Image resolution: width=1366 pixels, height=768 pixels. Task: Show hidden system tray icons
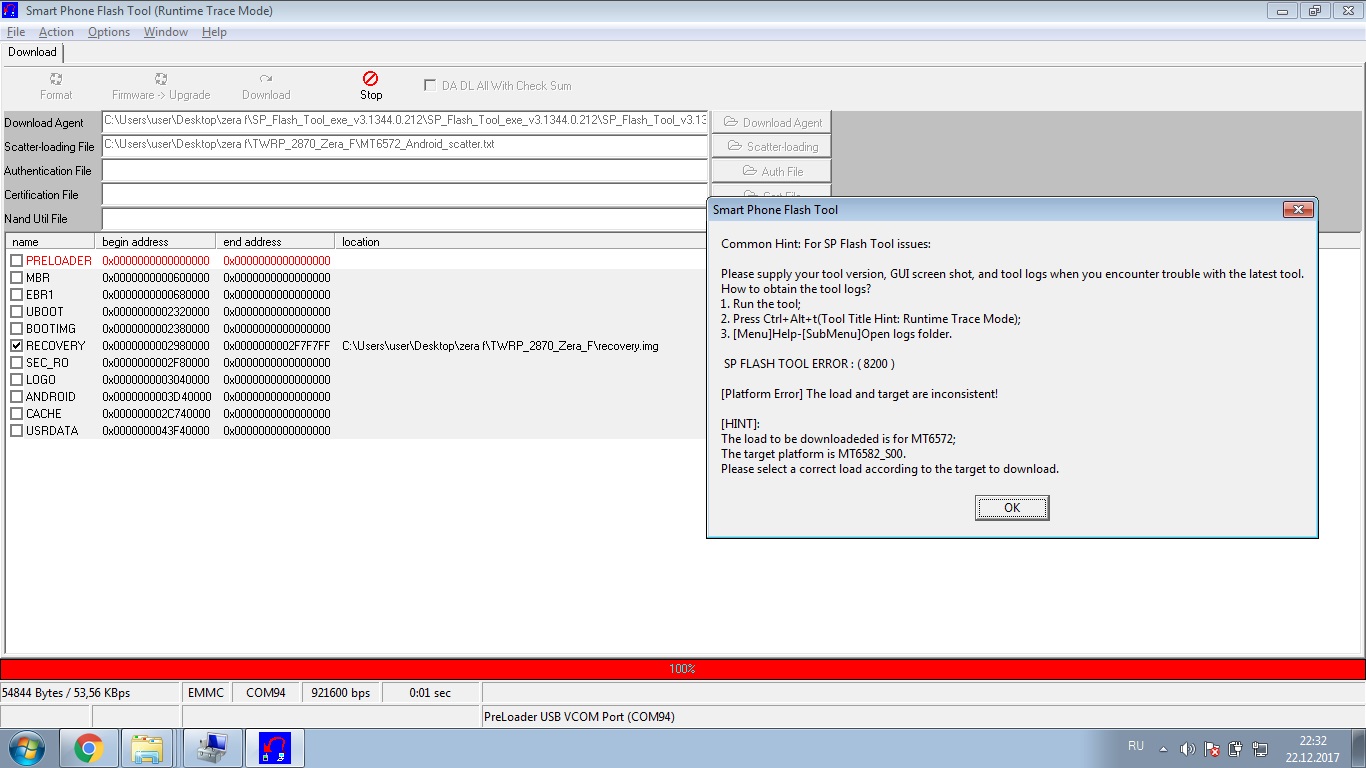[x=1163, y=748]
